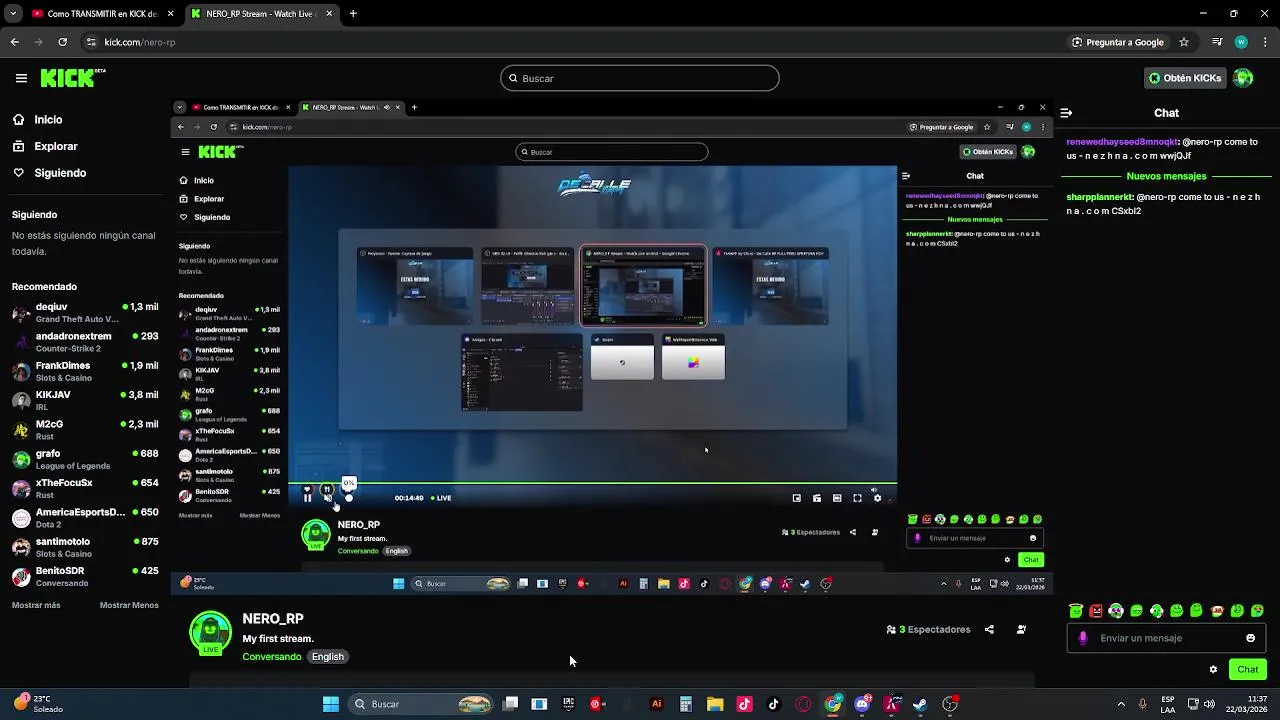Focus the Buscar search bar on Kick

pyautogui.click(x=640, y=78)
